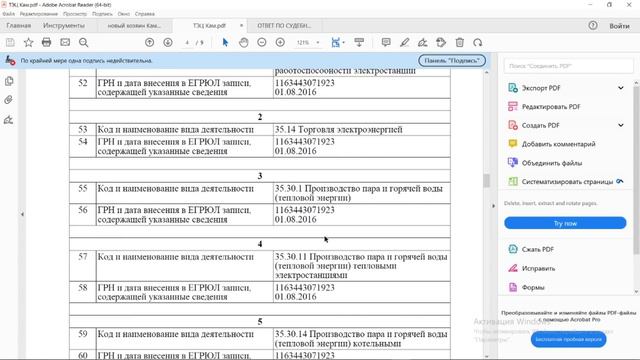The width and height of the screenshot is (640, 360).
Task: Rotate view with the circular arrow icon
Action: tap(478, 42)
